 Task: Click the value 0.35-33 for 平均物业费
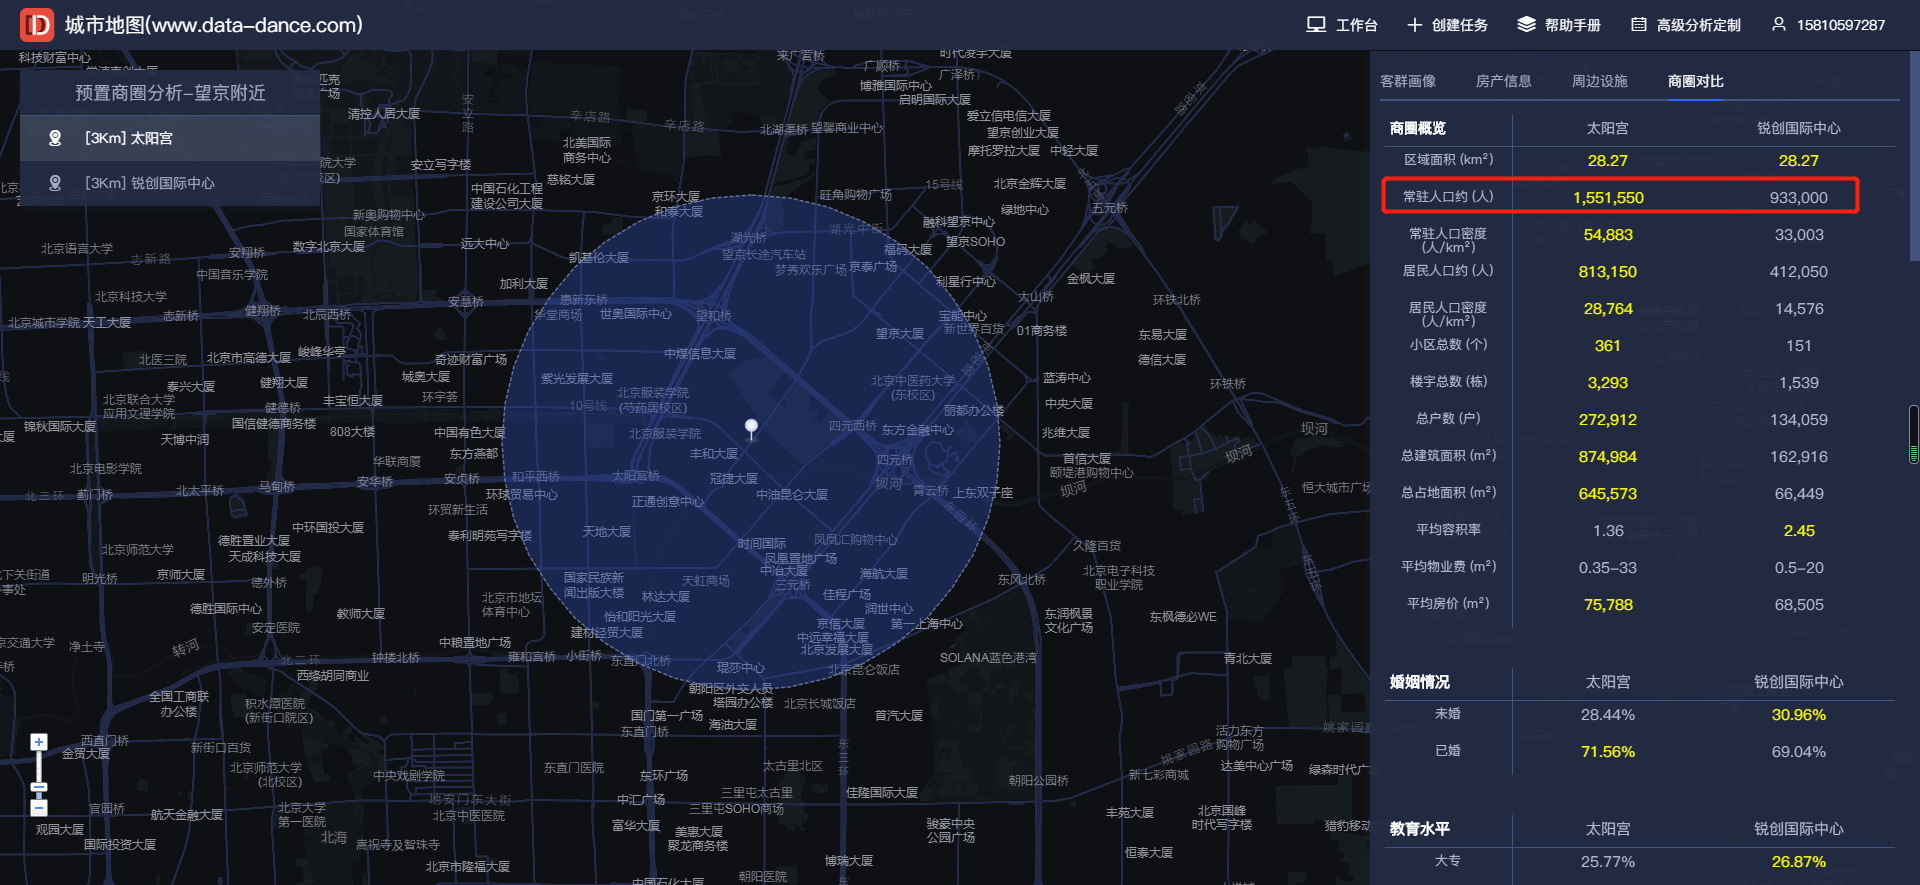coord(1608,568)
